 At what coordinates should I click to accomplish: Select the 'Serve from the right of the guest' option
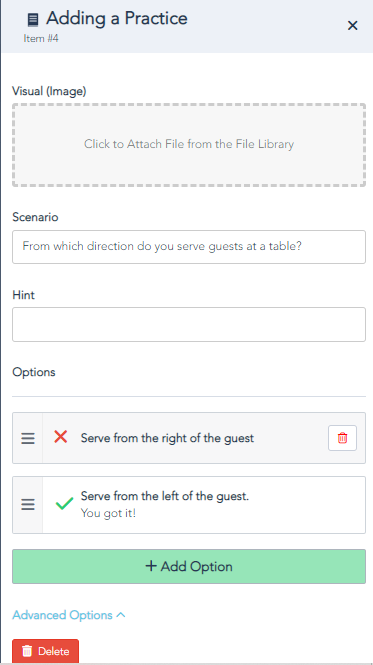167,438
